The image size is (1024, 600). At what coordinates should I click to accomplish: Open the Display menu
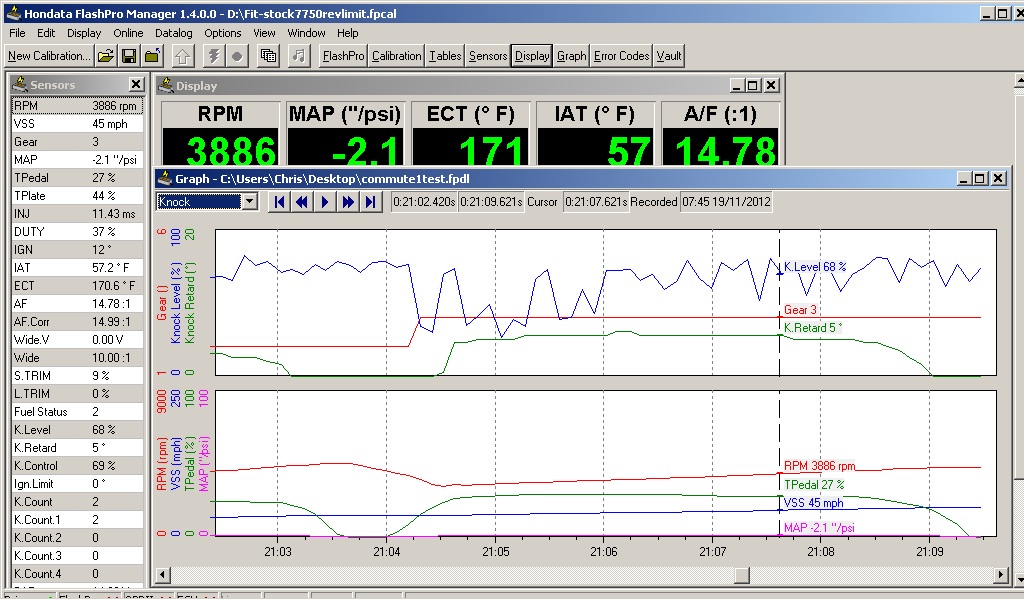[84, 33]
